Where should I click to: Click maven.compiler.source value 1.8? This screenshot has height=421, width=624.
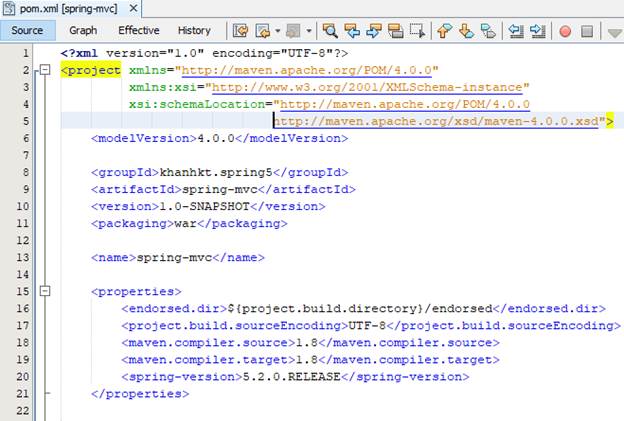306,343
